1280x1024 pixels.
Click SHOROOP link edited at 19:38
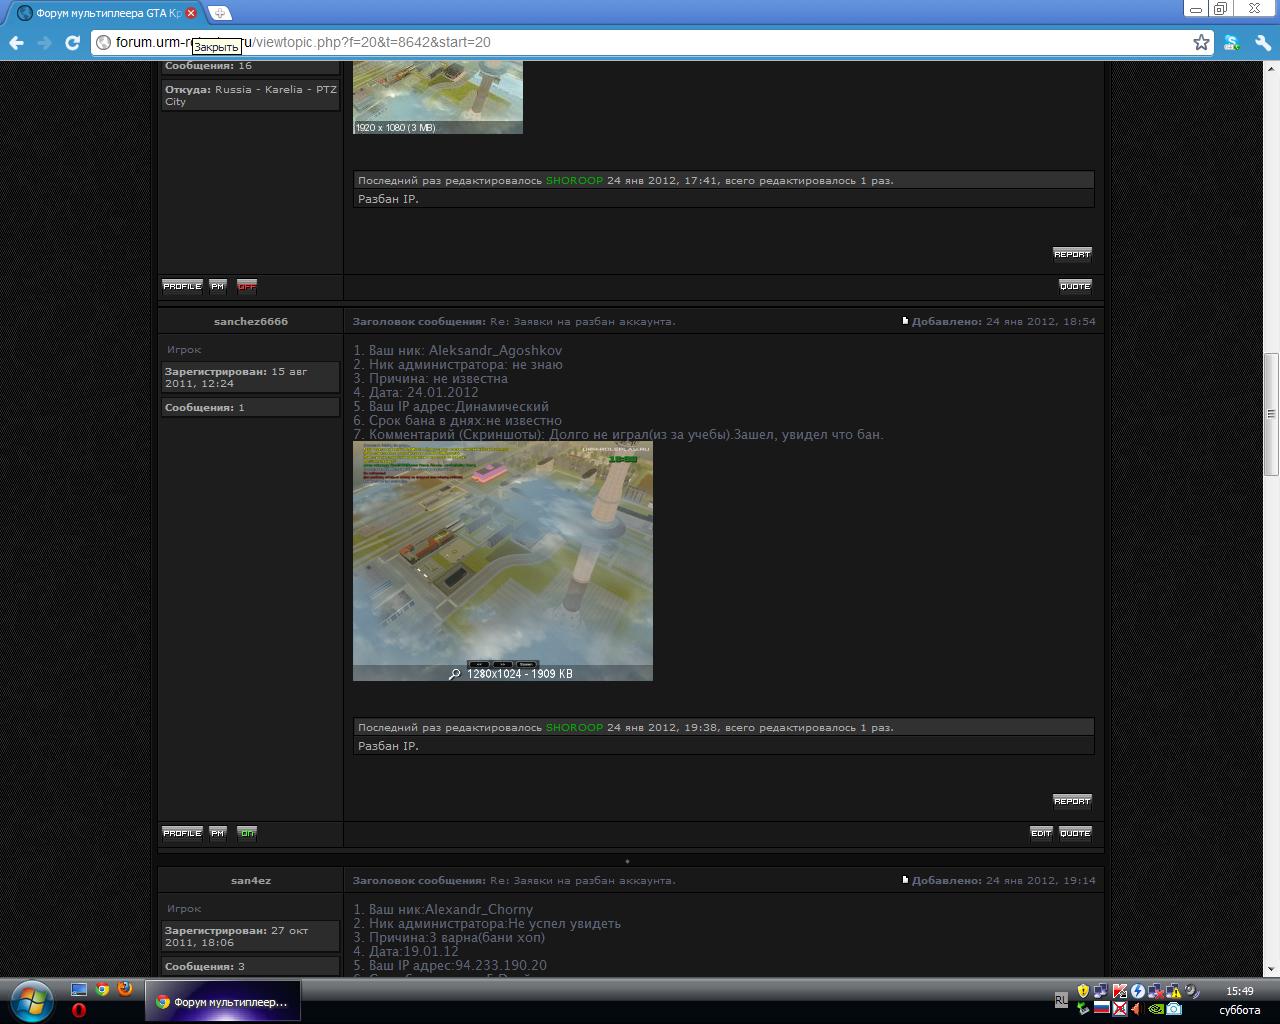[x=574, y=728]
